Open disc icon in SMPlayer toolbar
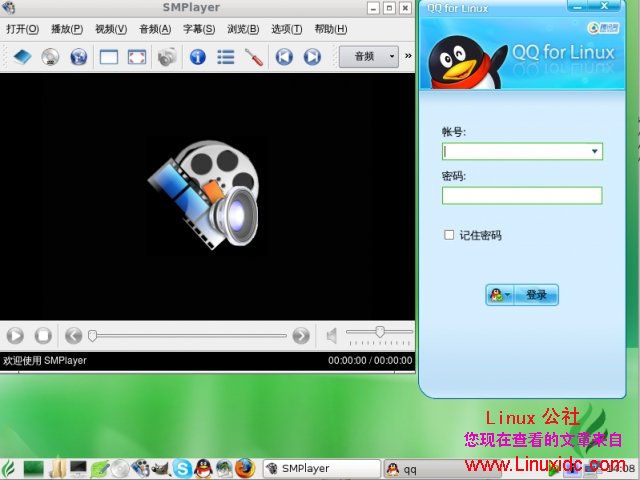The width and height of the screenshot is (640, 480). point(50,57)
